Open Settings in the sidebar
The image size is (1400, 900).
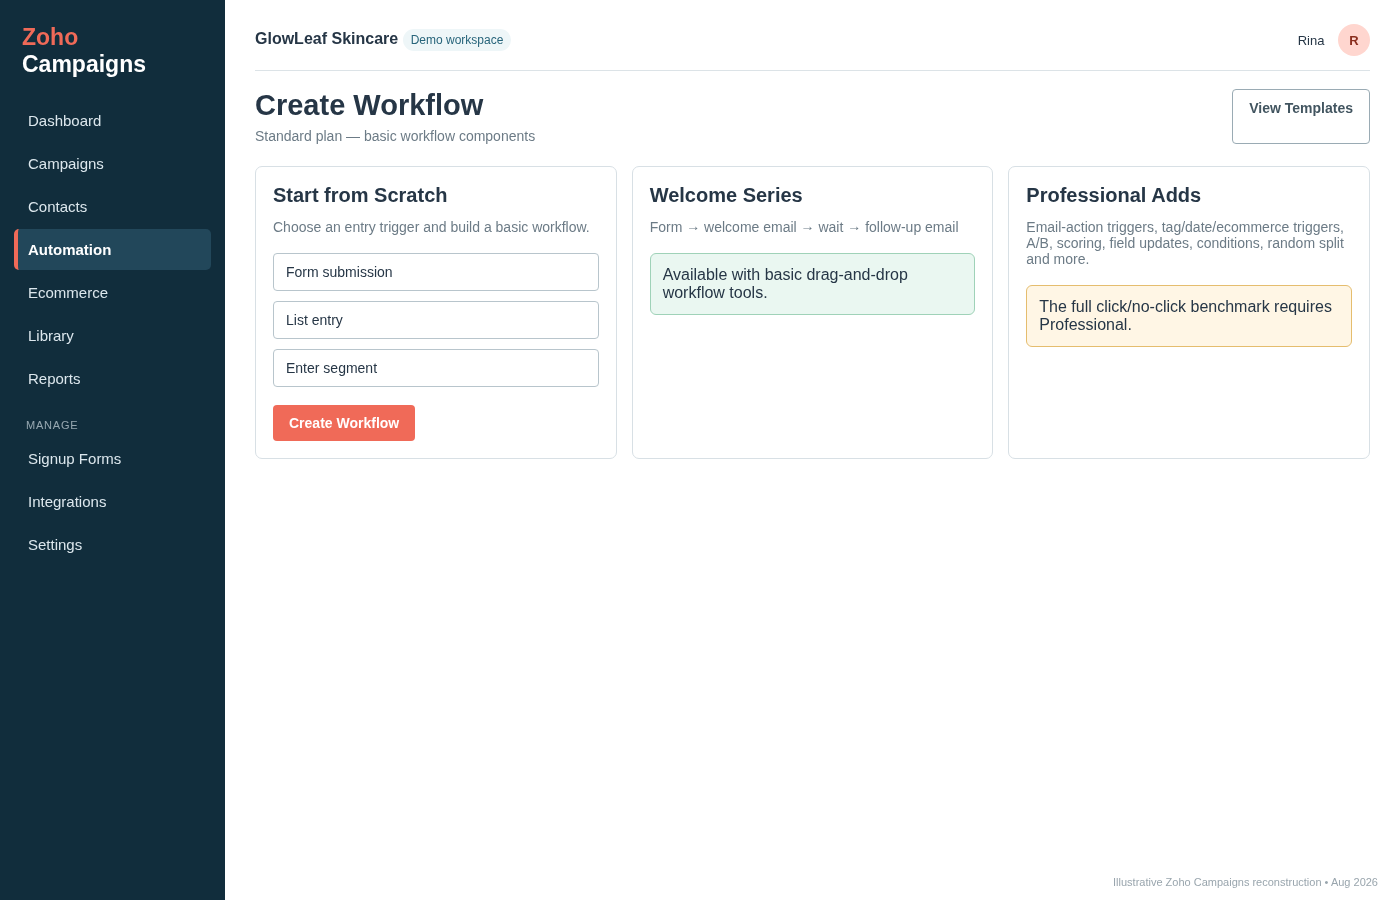click(x=112, y=545)
